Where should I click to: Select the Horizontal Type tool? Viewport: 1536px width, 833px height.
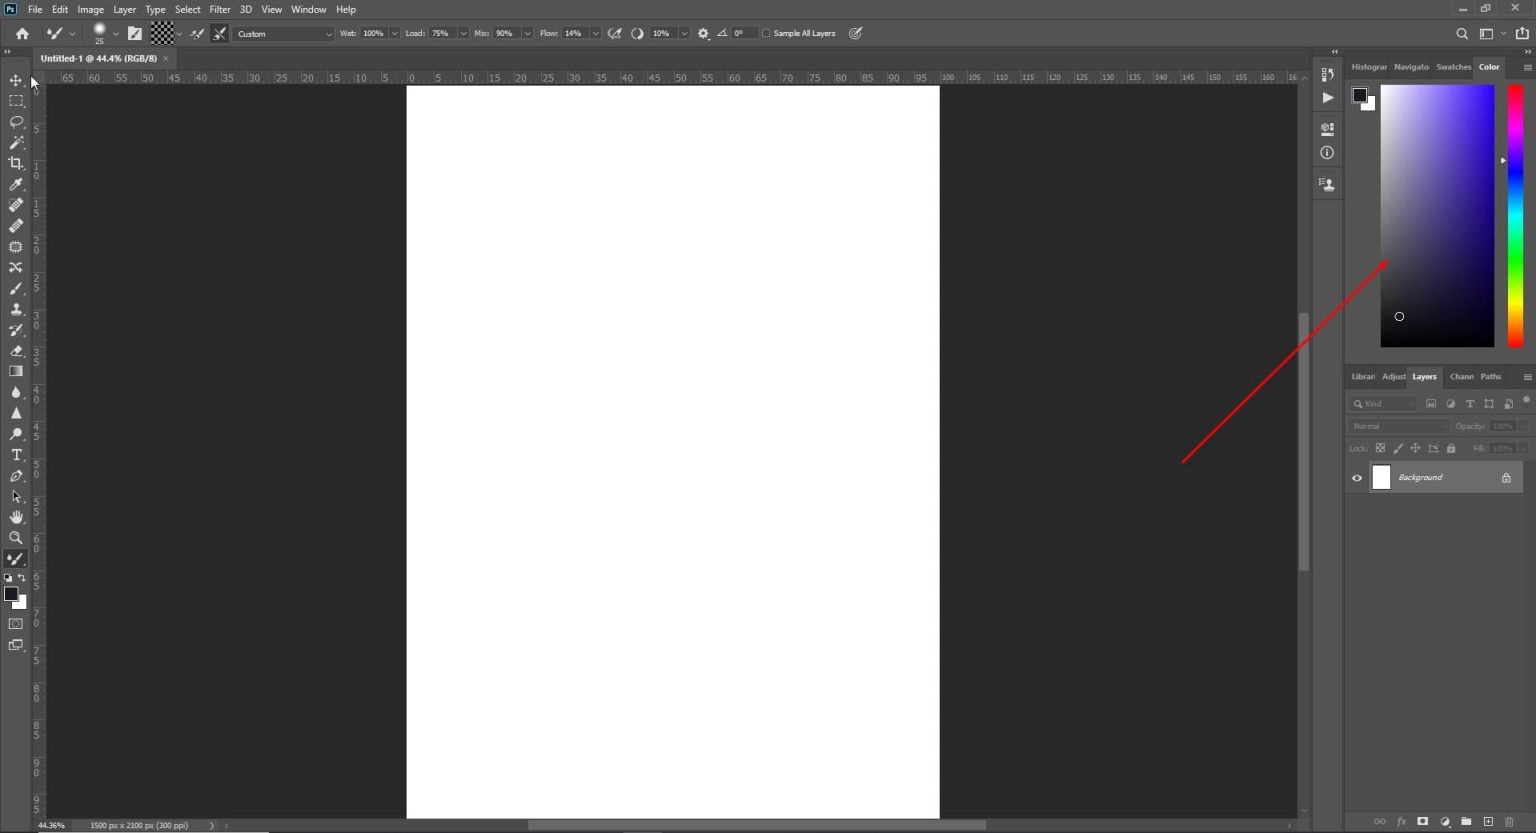click(x=15, y=455)
